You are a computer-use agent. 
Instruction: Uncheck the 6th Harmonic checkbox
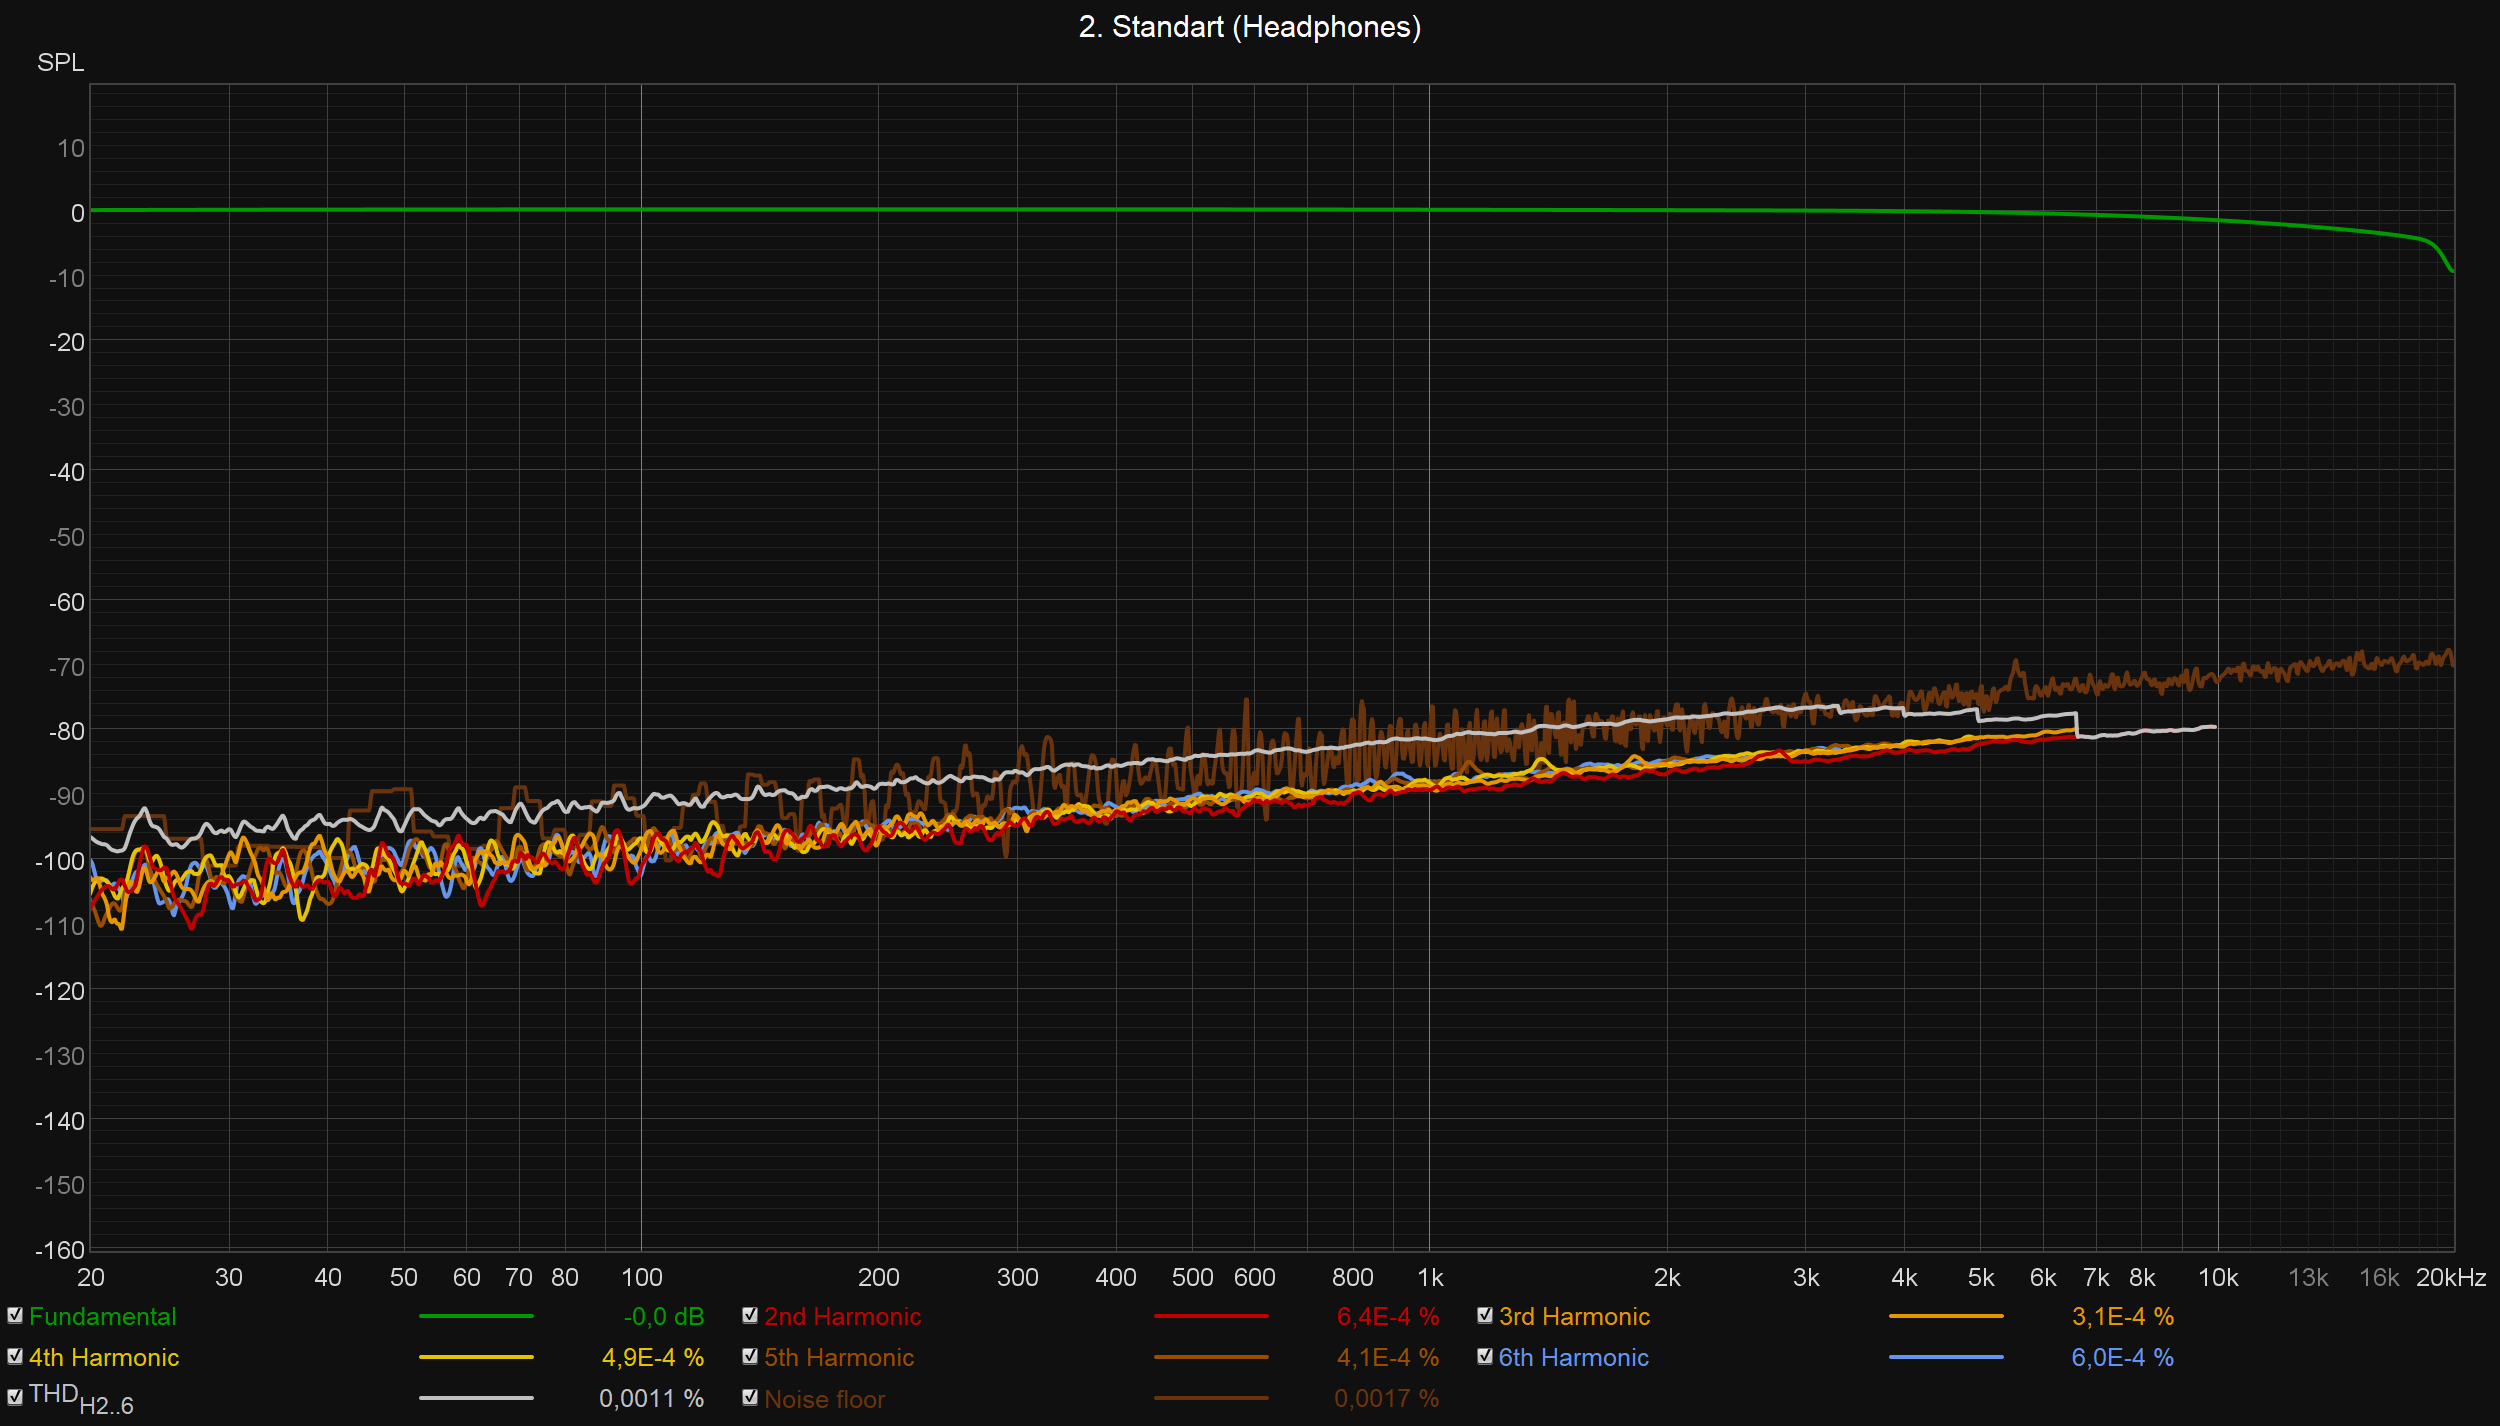[x=1485, y=1357]
